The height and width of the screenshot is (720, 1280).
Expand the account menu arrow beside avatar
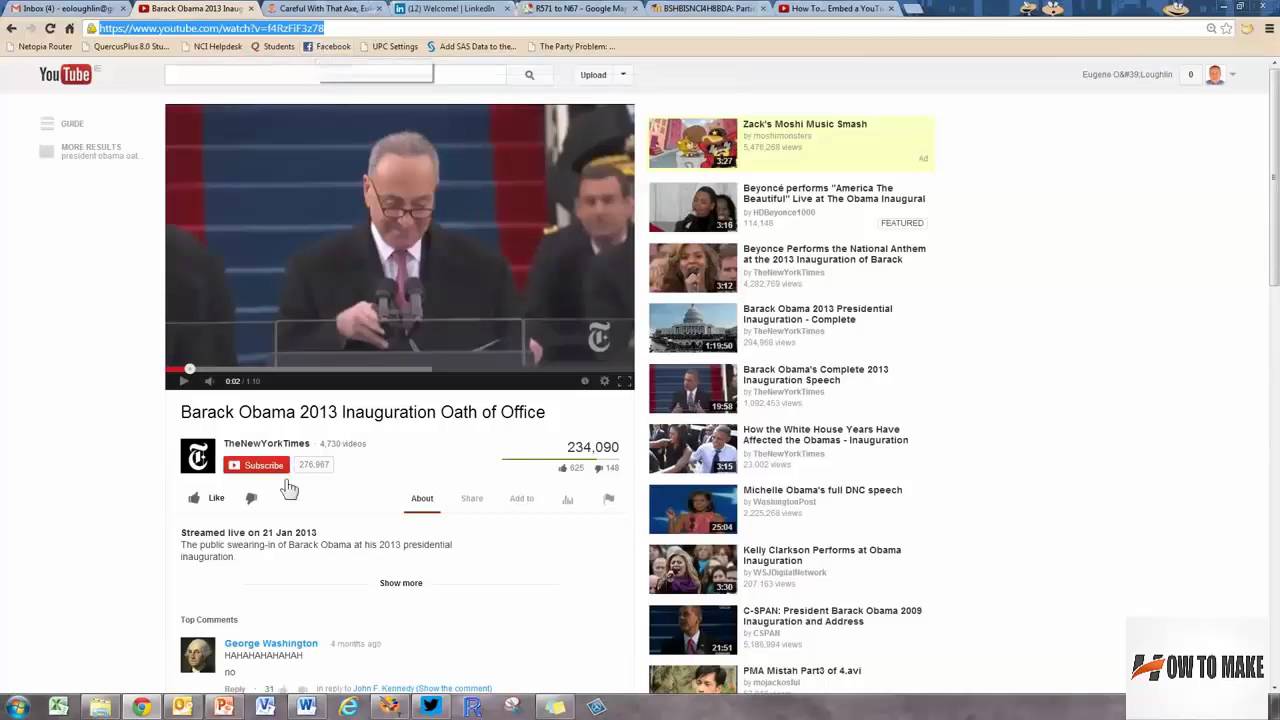pos(1233,75)
